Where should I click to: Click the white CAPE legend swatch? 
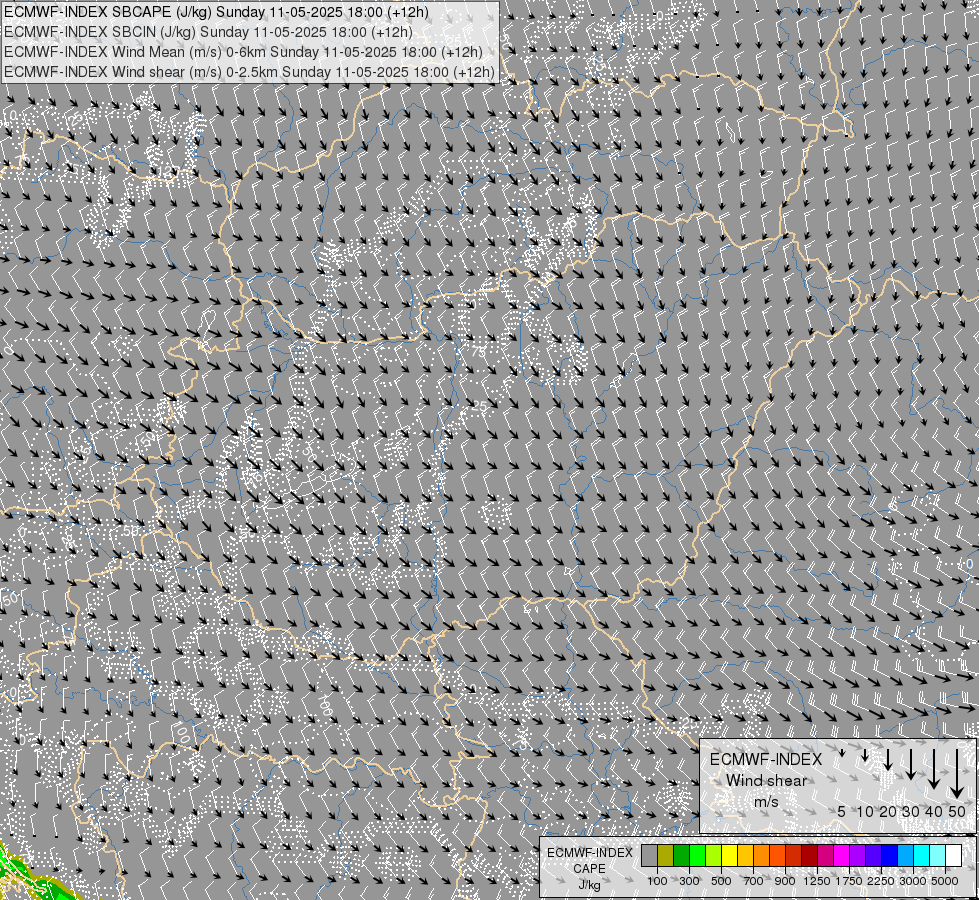coord(953,856)
